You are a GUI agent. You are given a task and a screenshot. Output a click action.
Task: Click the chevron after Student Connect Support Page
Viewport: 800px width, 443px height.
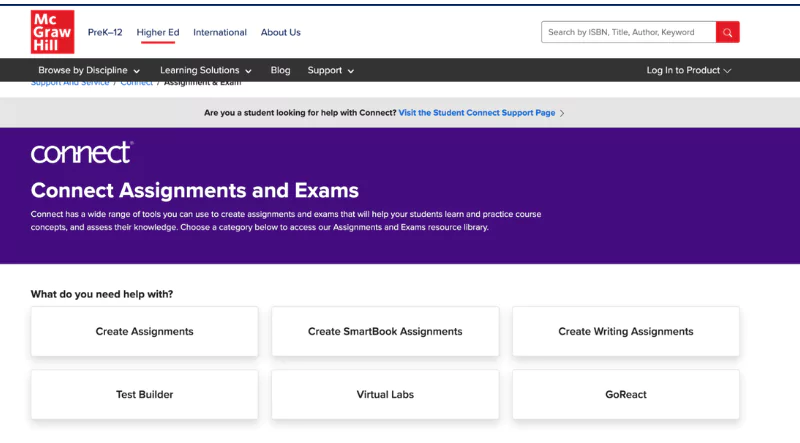point(562,113)
